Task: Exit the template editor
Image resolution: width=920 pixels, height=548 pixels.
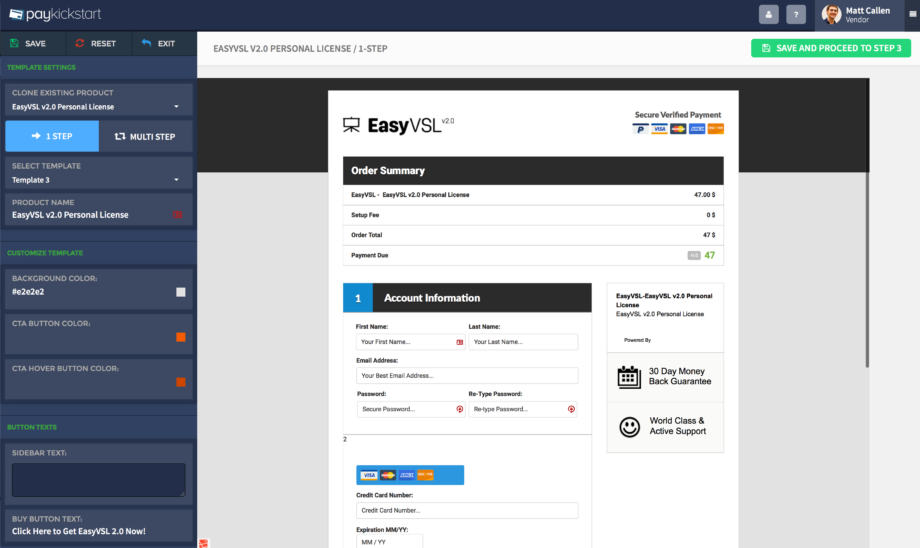Action: click(158, 43)
